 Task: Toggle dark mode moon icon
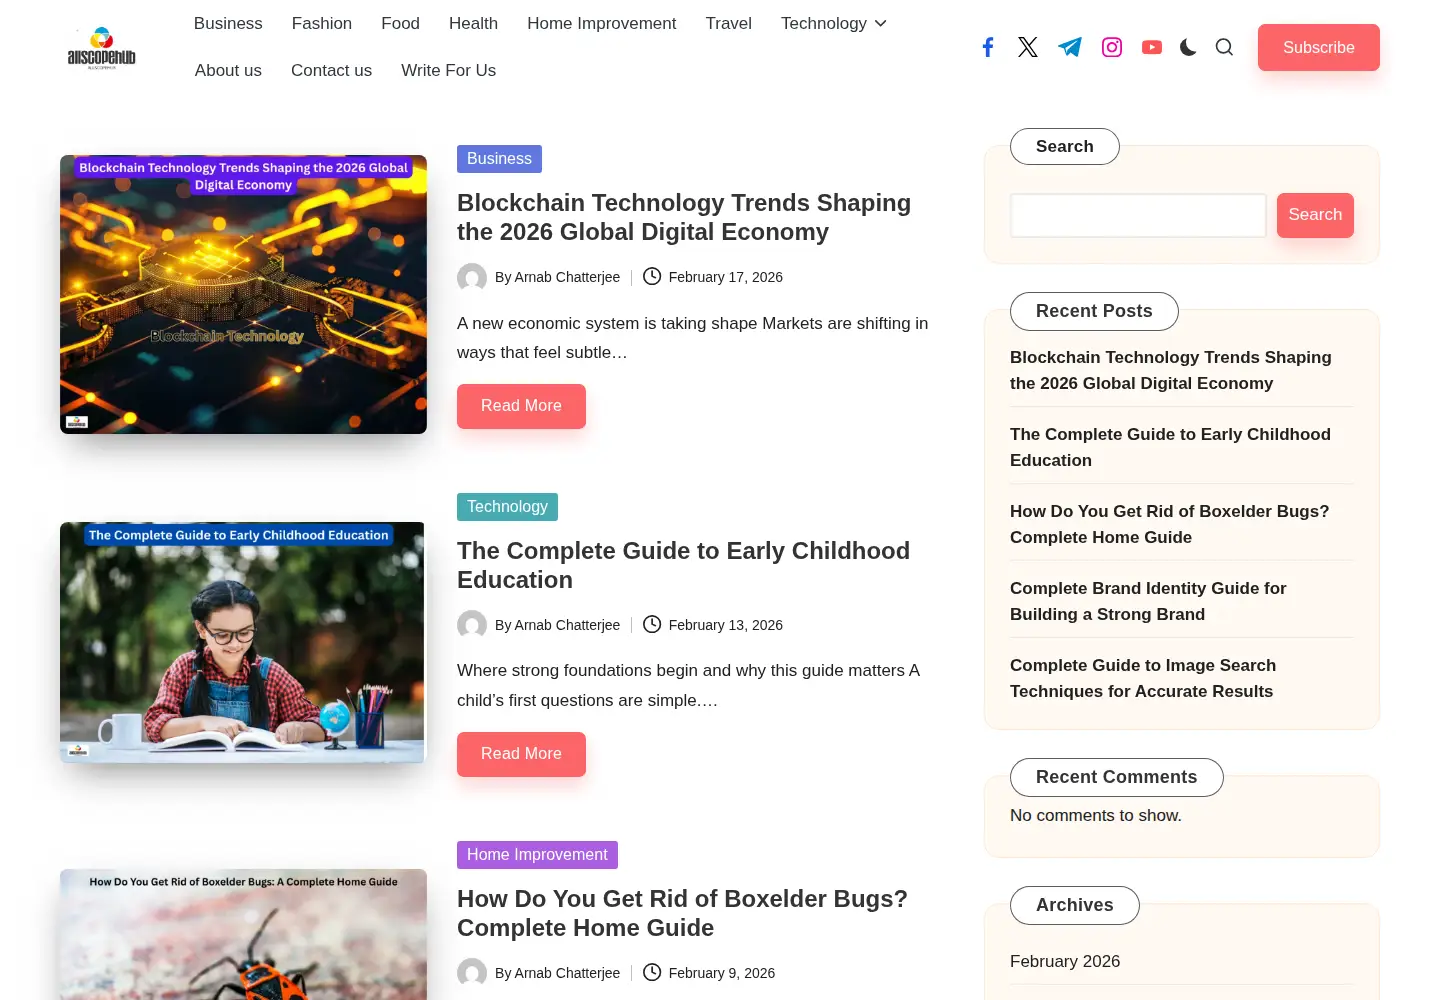(x=1188, y=47)
